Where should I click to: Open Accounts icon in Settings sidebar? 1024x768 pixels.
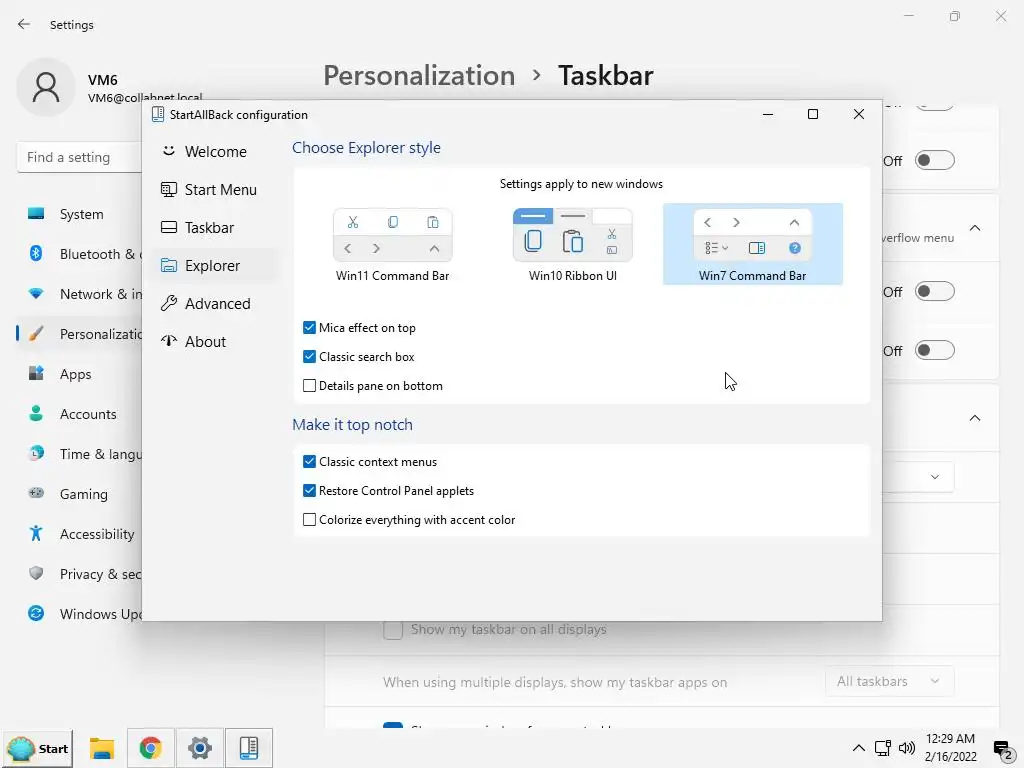36,413
